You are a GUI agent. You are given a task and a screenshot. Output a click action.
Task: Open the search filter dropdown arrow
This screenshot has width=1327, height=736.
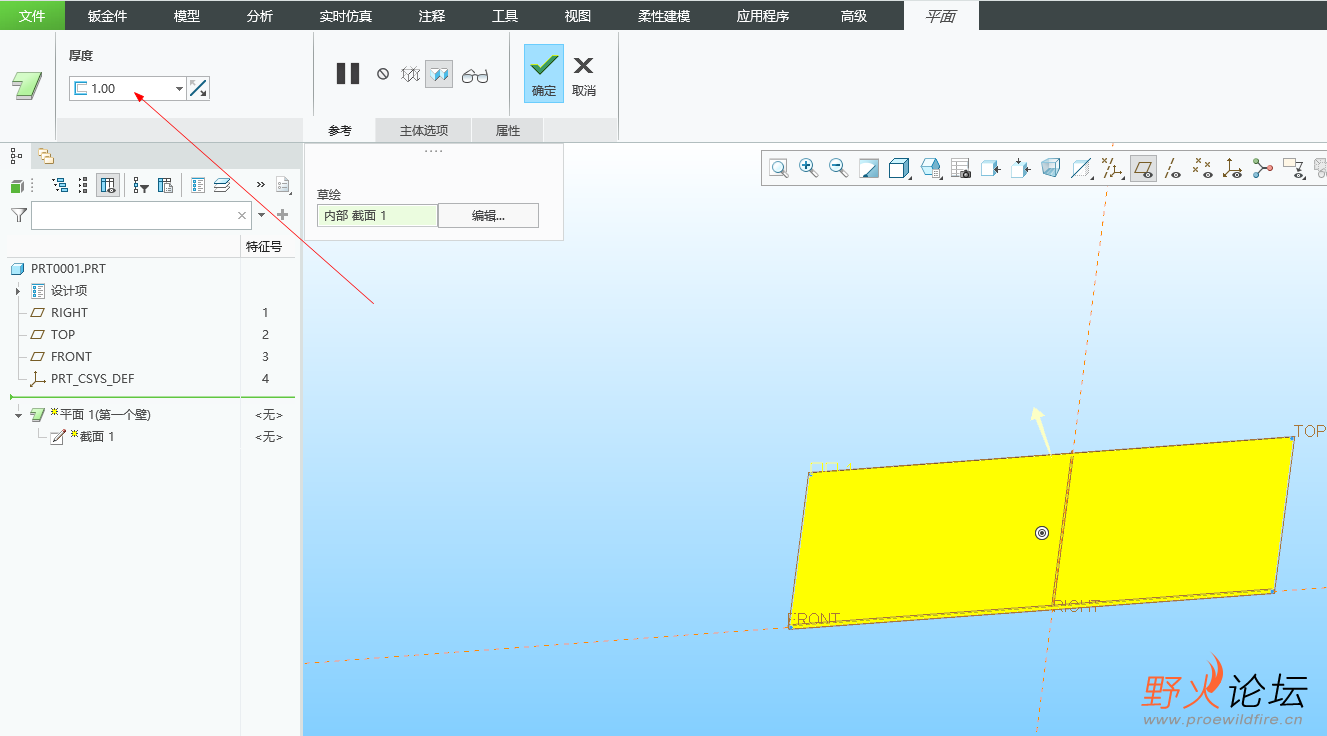262,215
